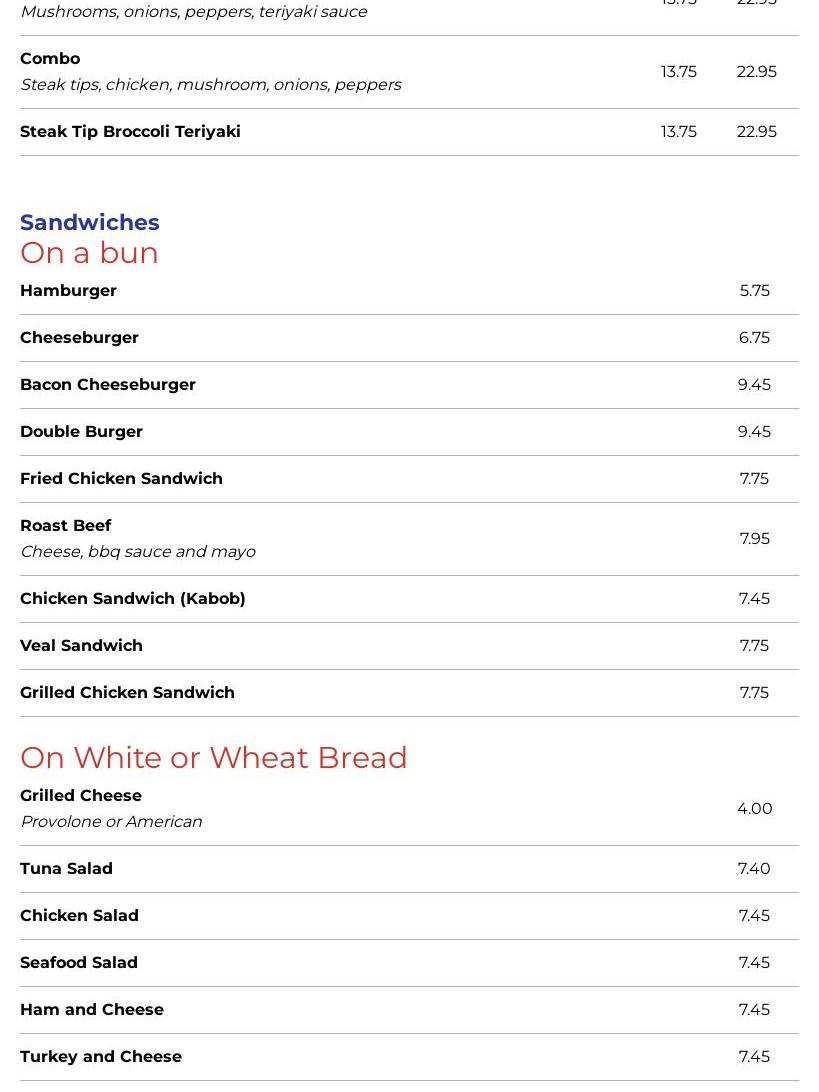The height and width of the screenshot is (1092, 819).
Task: Click the Combo teriyaki item
Action: pos(50,59)
